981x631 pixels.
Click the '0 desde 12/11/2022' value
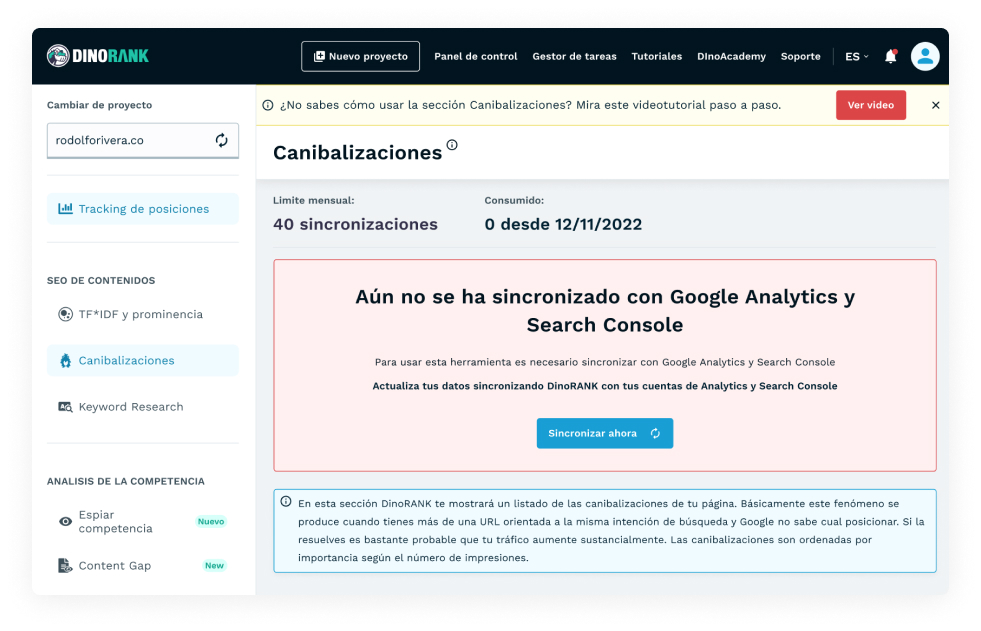563,224
